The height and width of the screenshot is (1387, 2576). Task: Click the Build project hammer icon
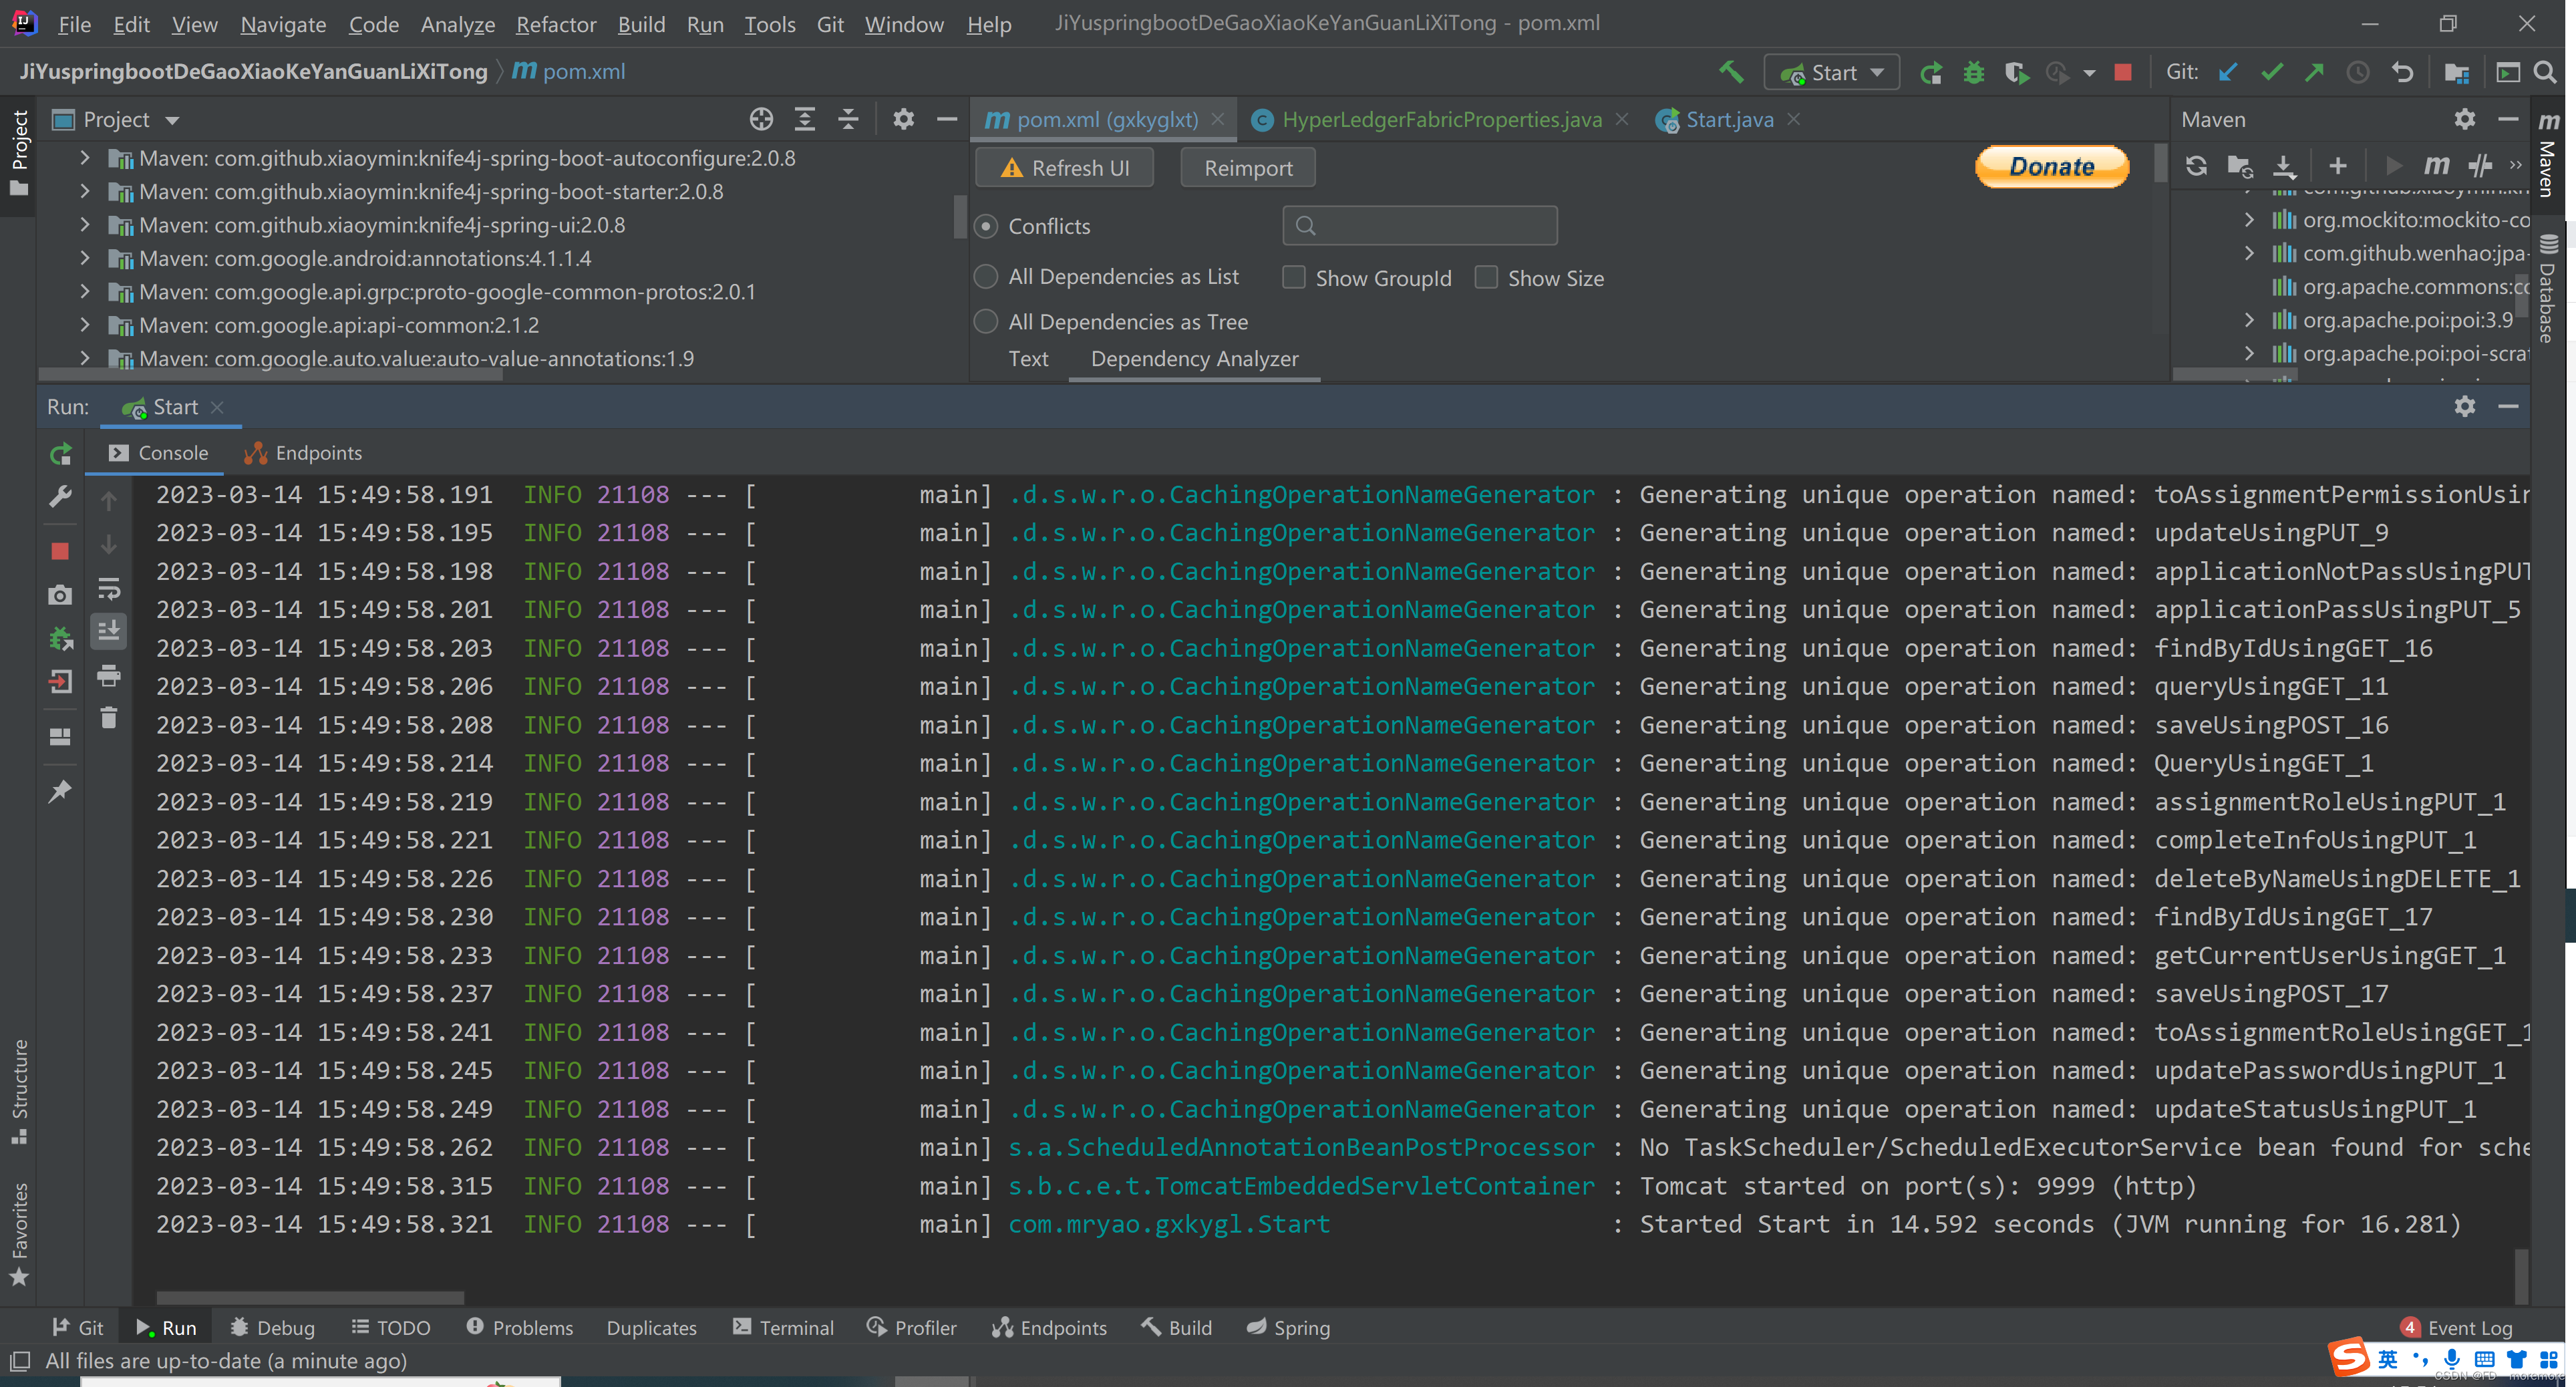pos(1731,72)
